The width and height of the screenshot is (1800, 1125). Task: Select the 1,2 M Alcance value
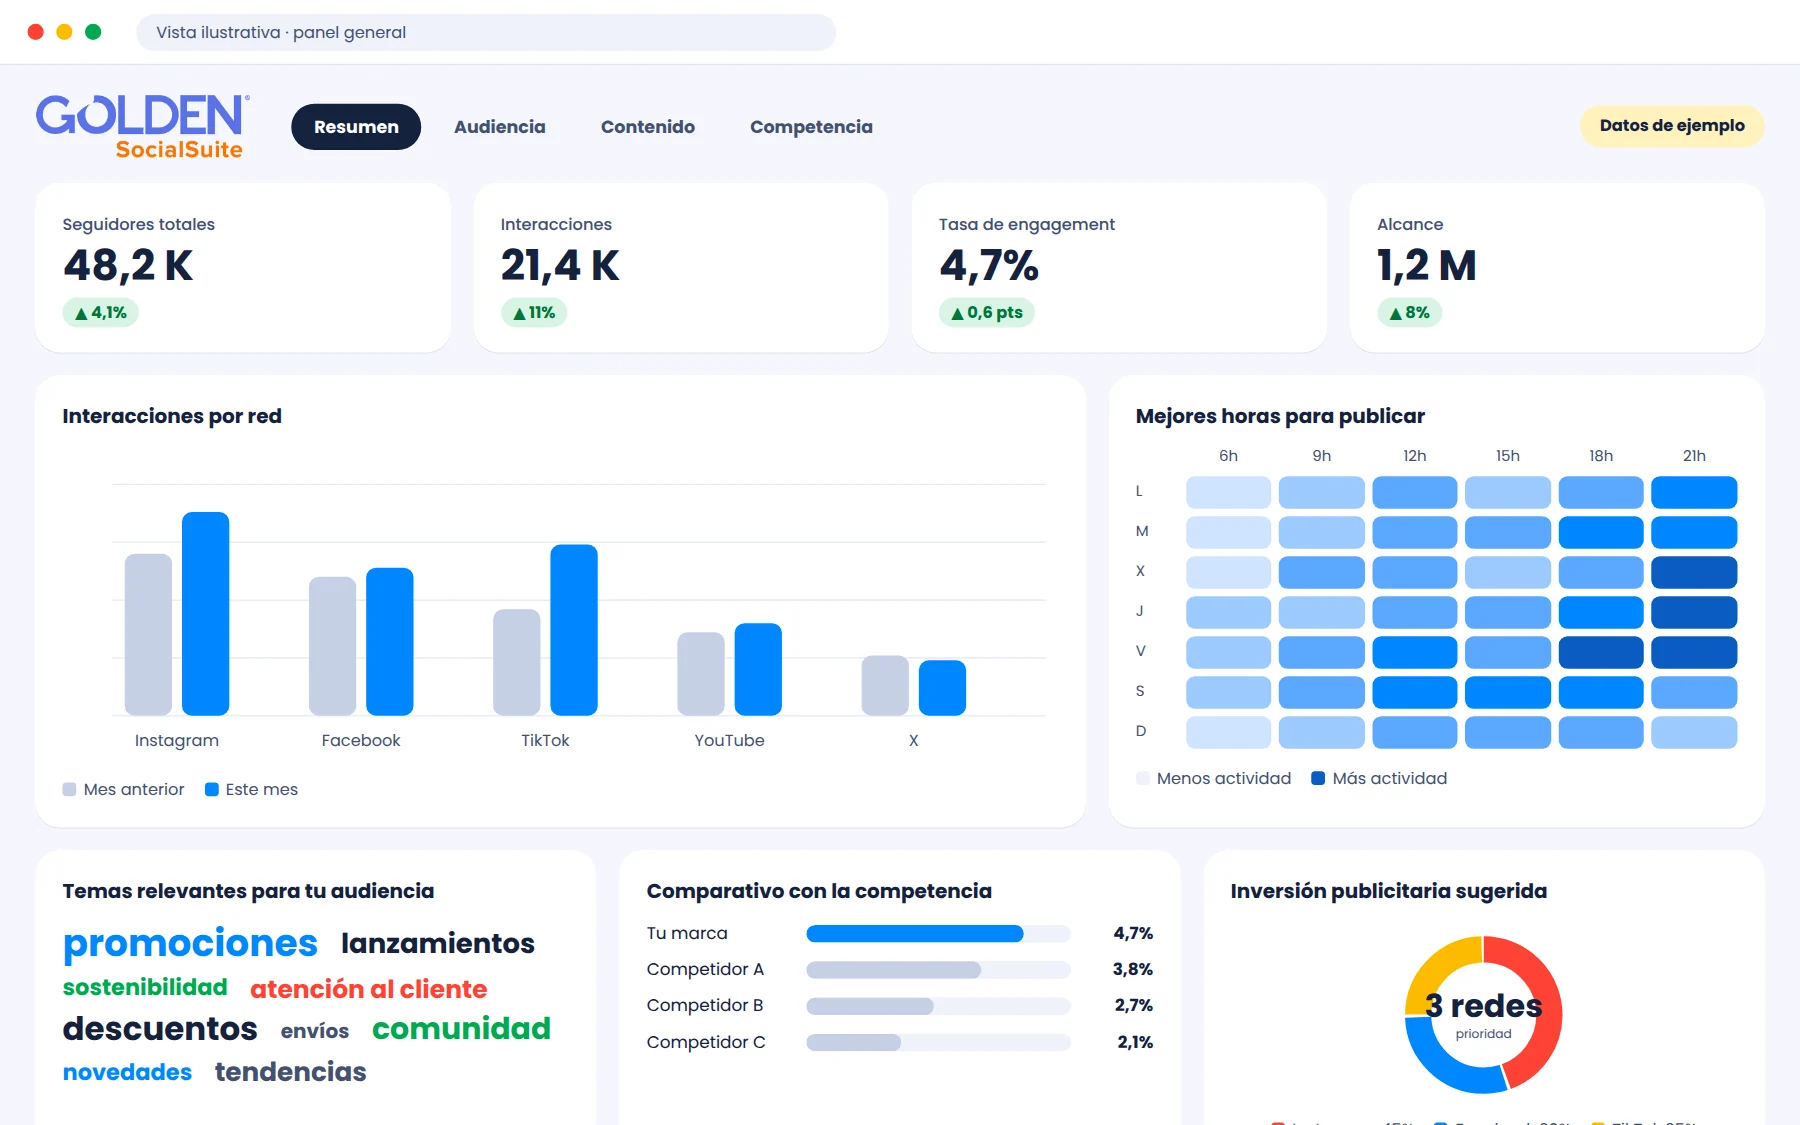(1427, 266)
